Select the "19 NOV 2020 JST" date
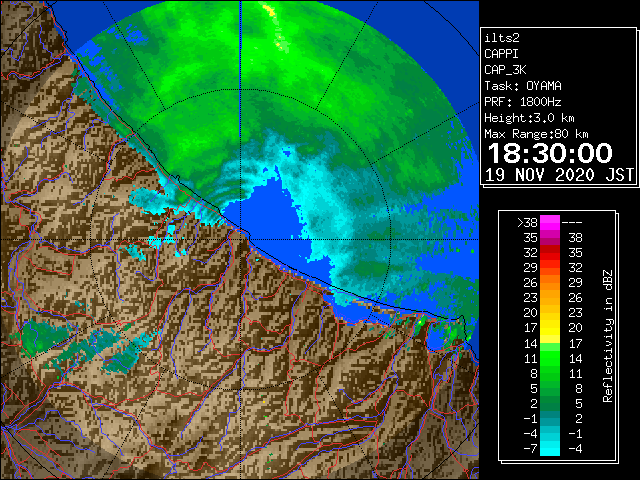This screenshot has height=480, width=640. [560, 175]
